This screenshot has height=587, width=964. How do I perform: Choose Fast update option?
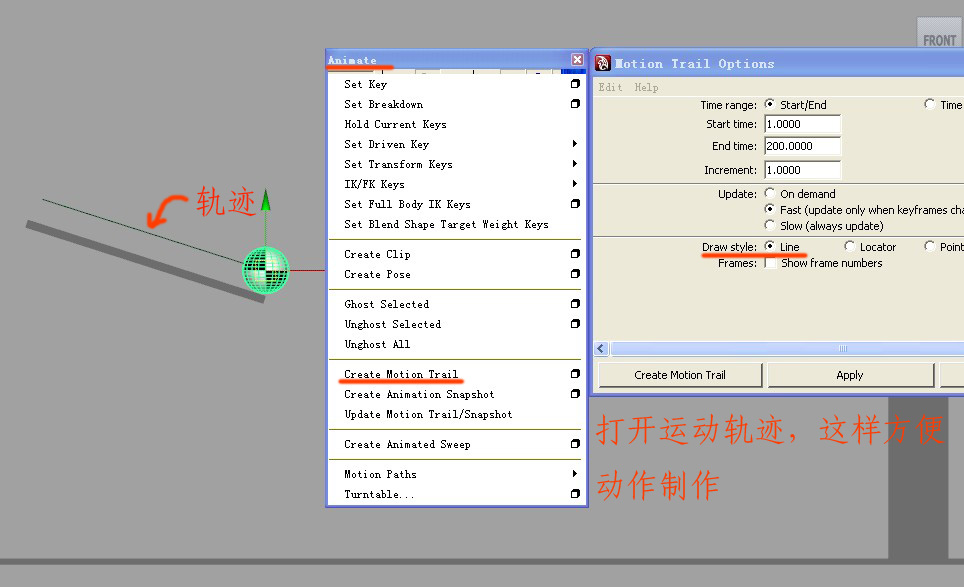(769, 210)
